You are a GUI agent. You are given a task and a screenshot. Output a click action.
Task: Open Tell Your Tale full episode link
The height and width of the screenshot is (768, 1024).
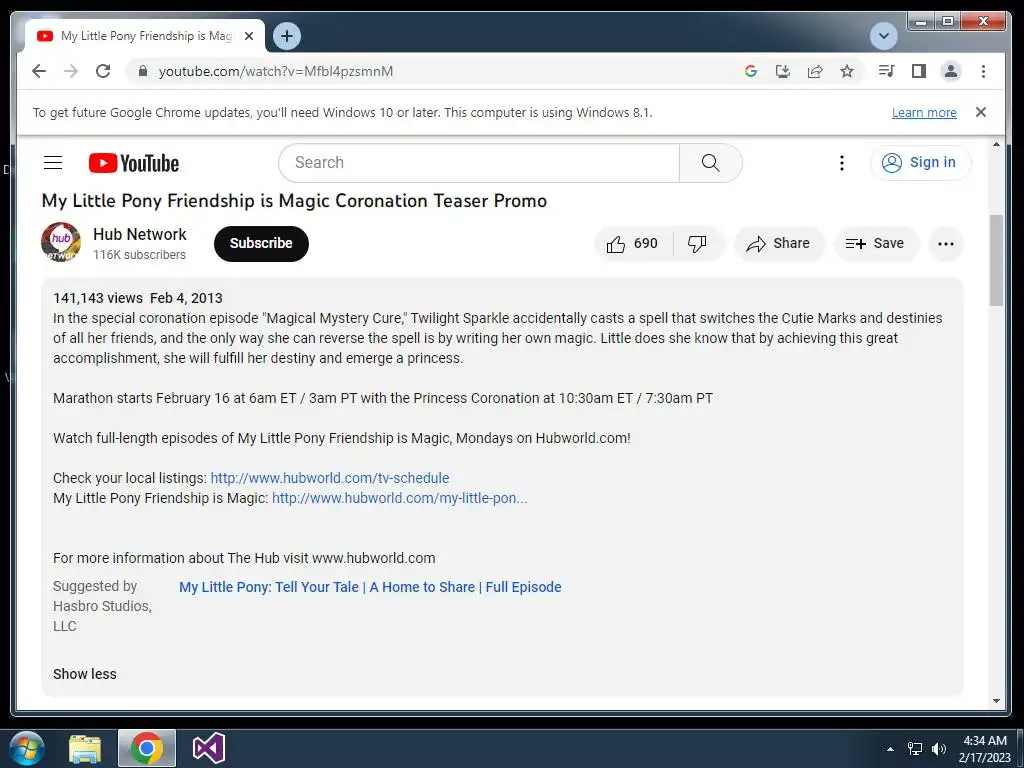tap(370, 587)
